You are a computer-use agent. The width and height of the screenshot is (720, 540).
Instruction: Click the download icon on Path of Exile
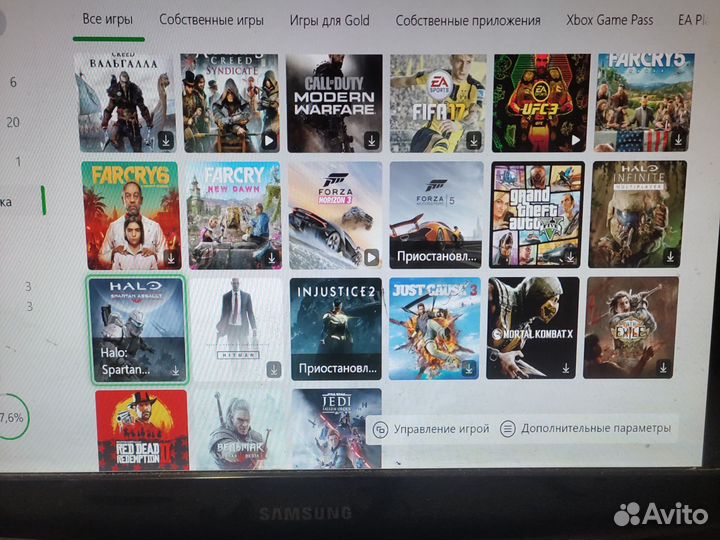click(664, 367)
